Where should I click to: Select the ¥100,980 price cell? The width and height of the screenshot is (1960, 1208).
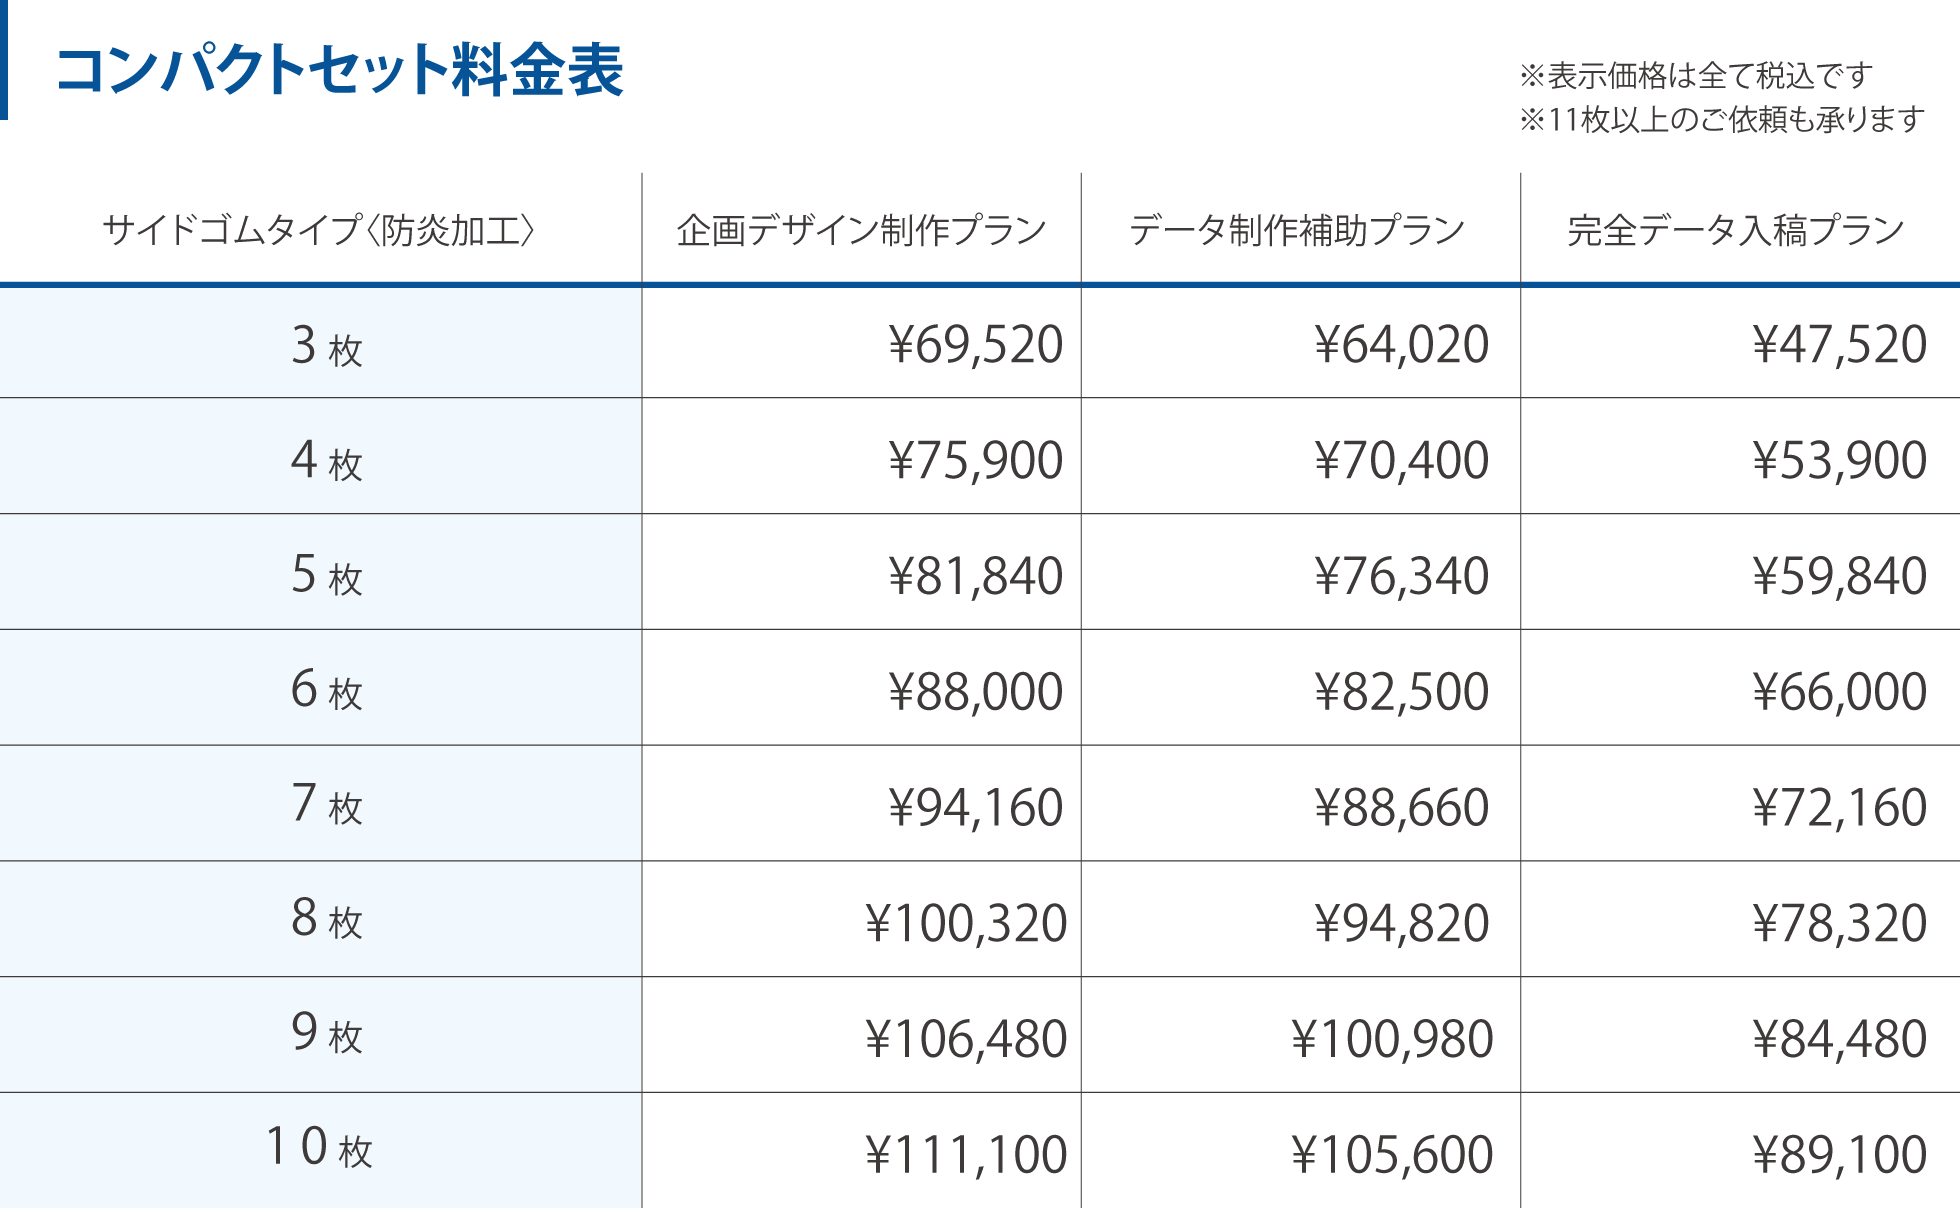click(1391, 1039)
